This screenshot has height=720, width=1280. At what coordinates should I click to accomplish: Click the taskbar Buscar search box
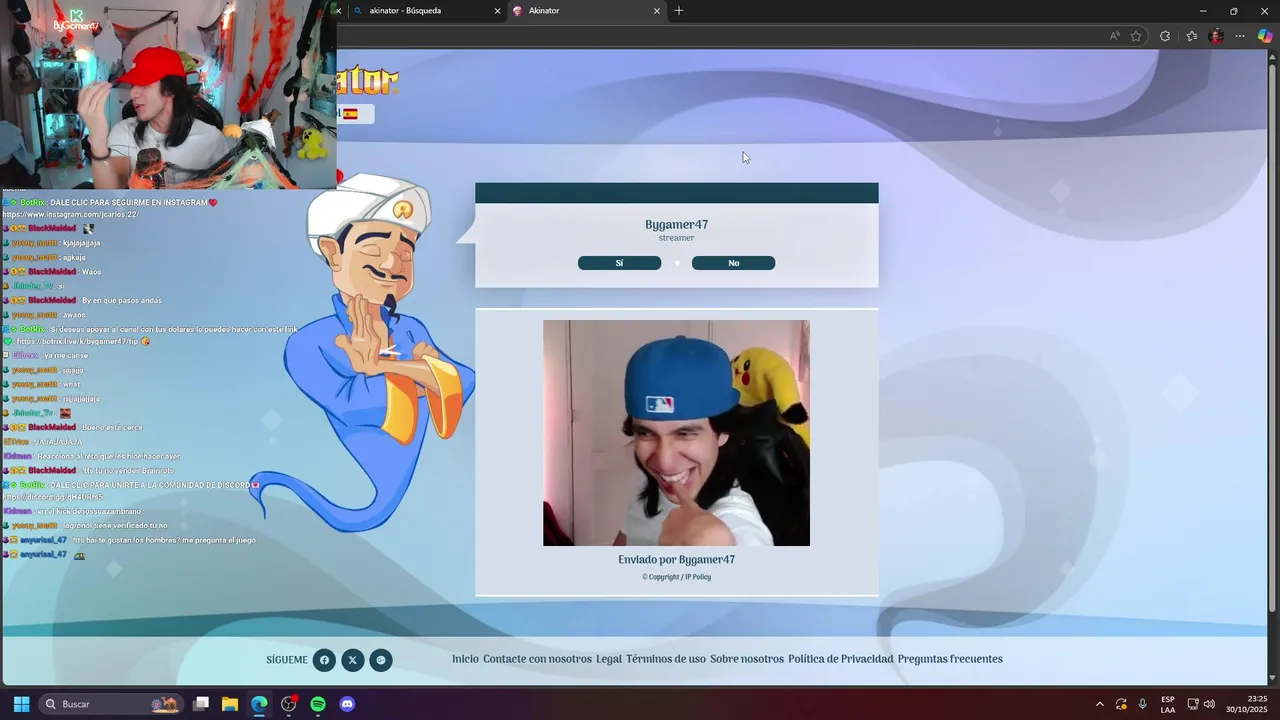point(111,704)
